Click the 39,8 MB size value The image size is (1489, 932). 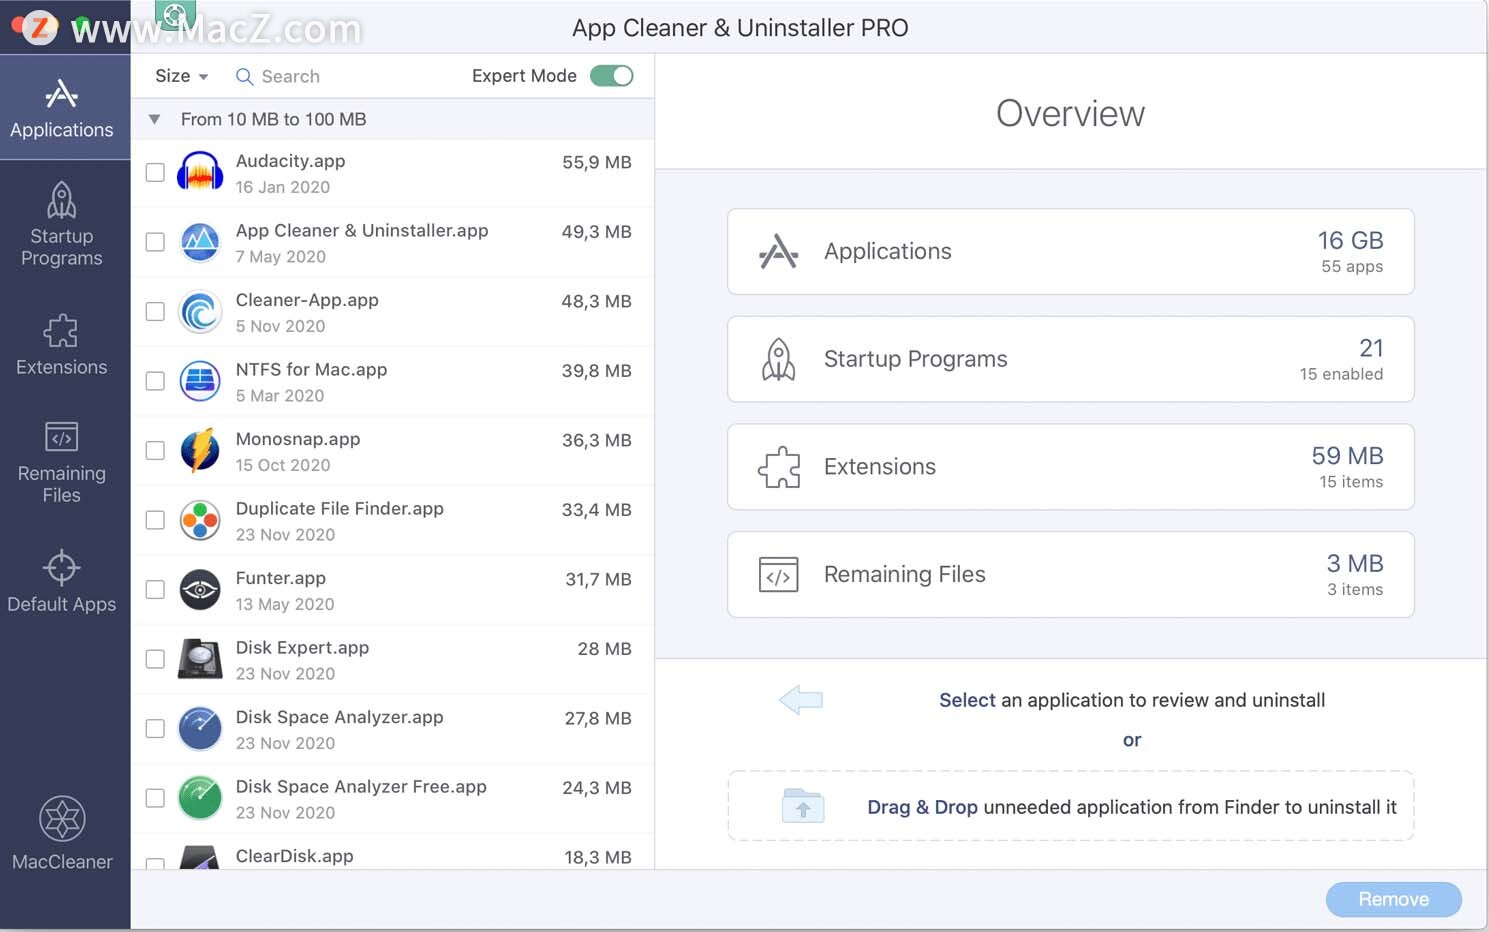(597, 371)
